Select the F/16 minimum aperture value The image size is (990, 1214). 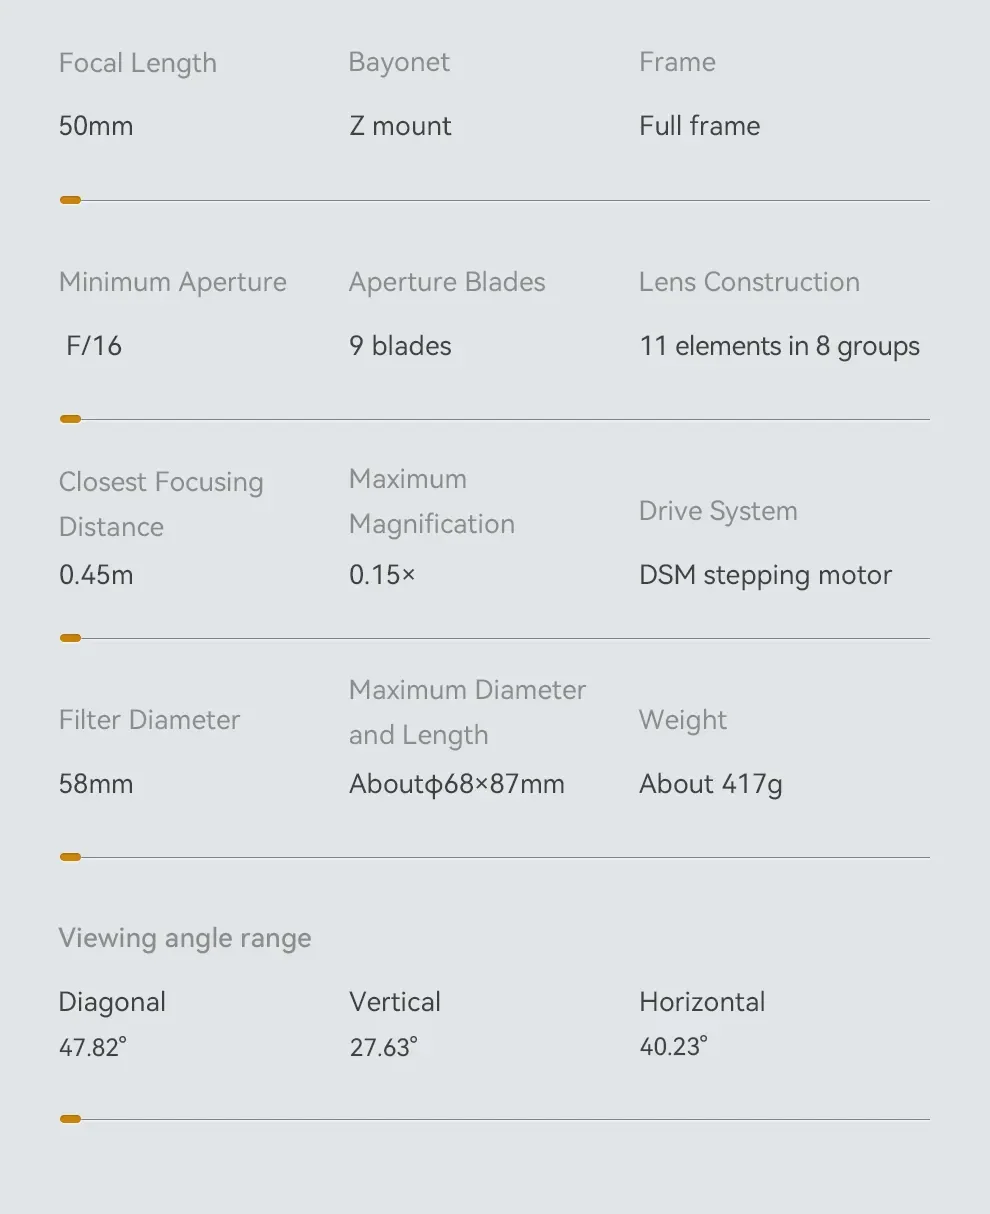(x=94, y=346)
